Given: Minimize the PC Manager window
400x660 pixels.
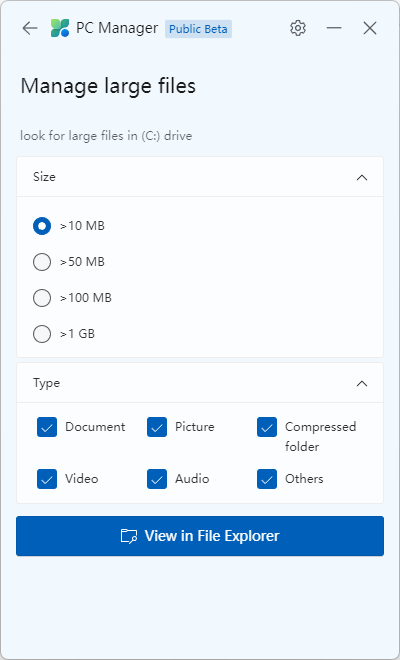Looking at the screenshot, I should click(334, 28).
